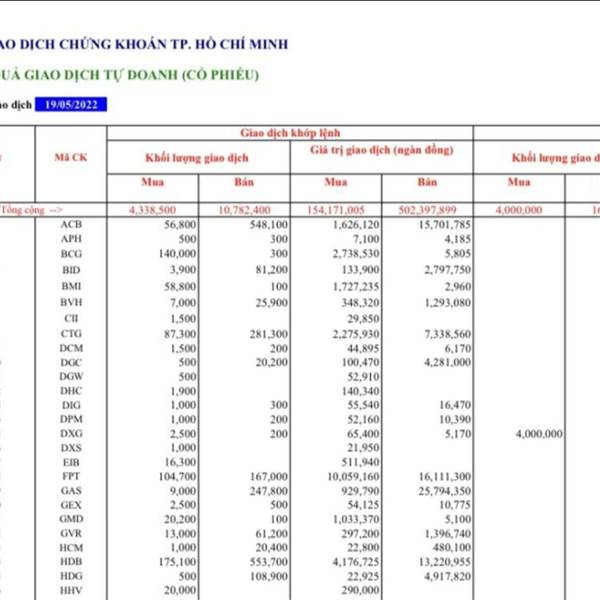Click the GAS ticker cell

71,491
